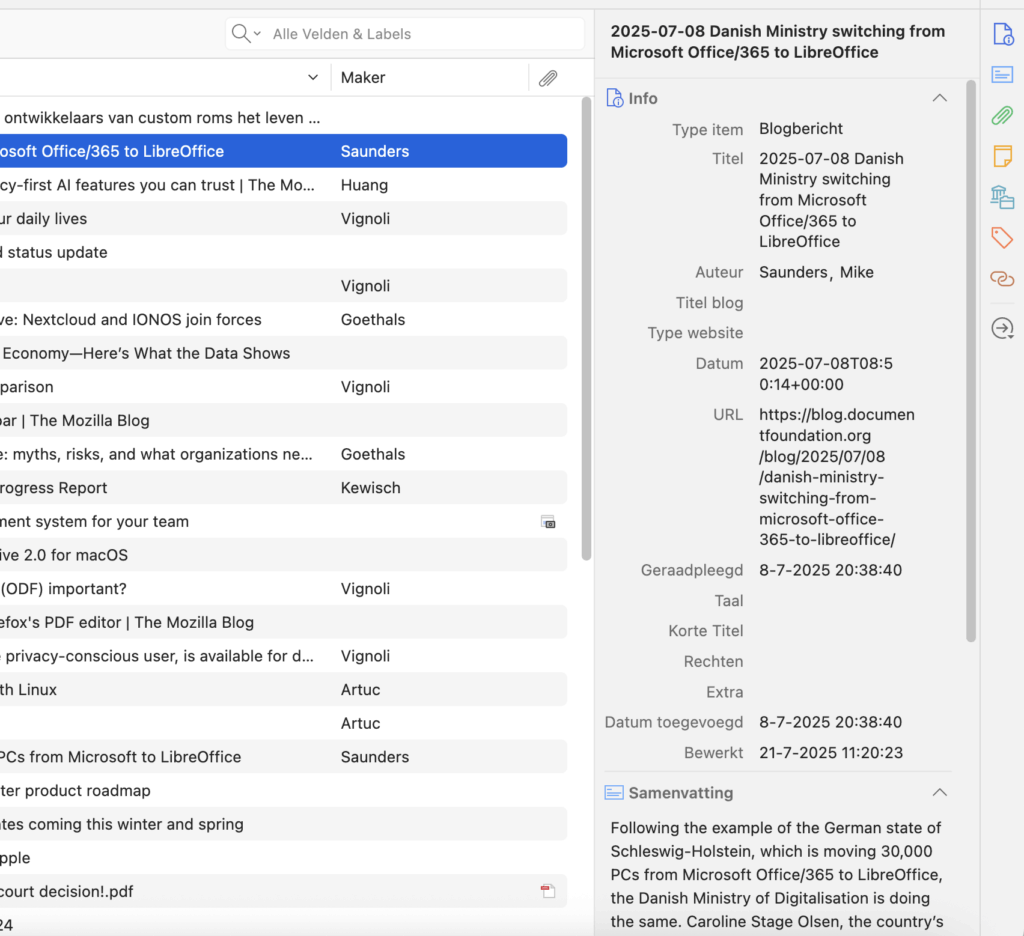Click the Geraadpleegd value '8-7-2025 20:38:40'
This screenshot has width=1024, height=936.
830,570
